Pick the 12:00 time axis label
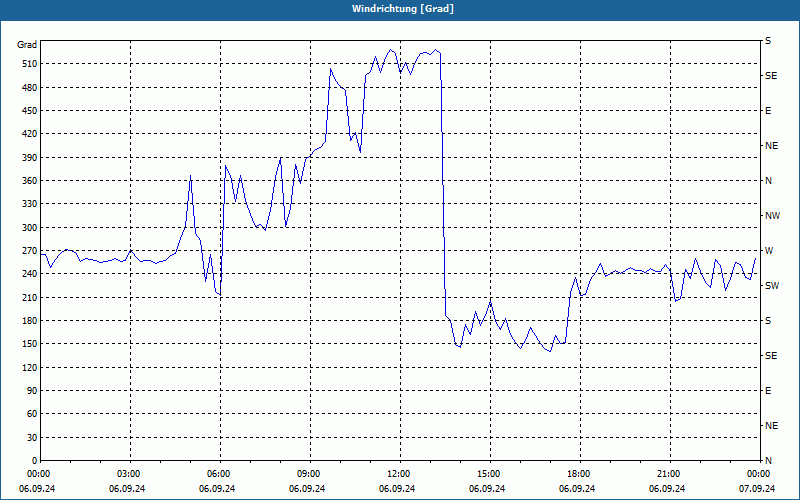 coord(400,474)
